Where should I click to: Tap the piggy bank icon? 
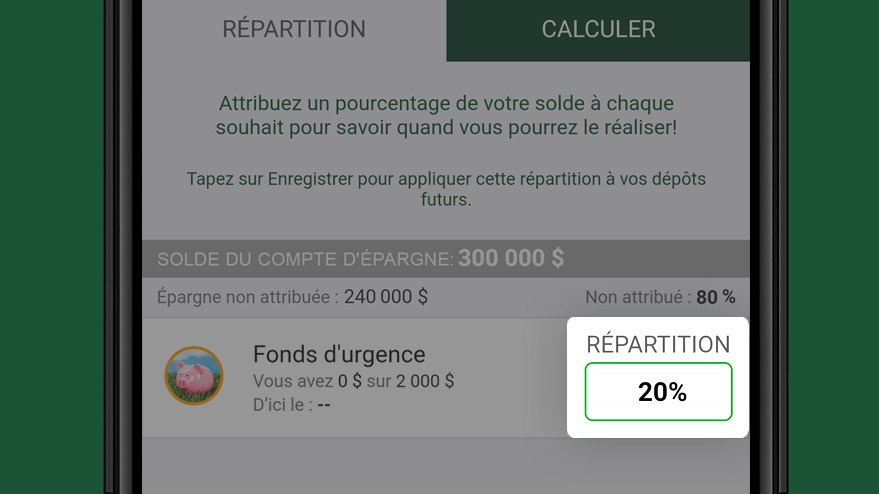[x=194, y=376]
